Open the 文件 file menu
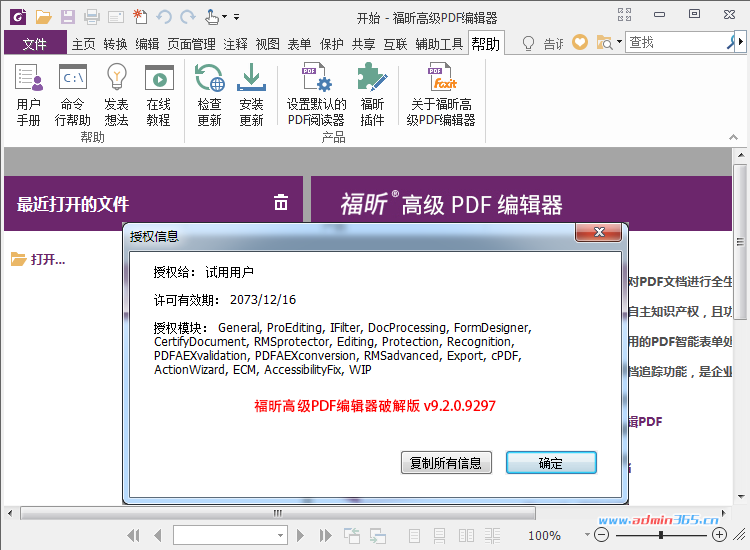750x550 pixels. (35, 44)
